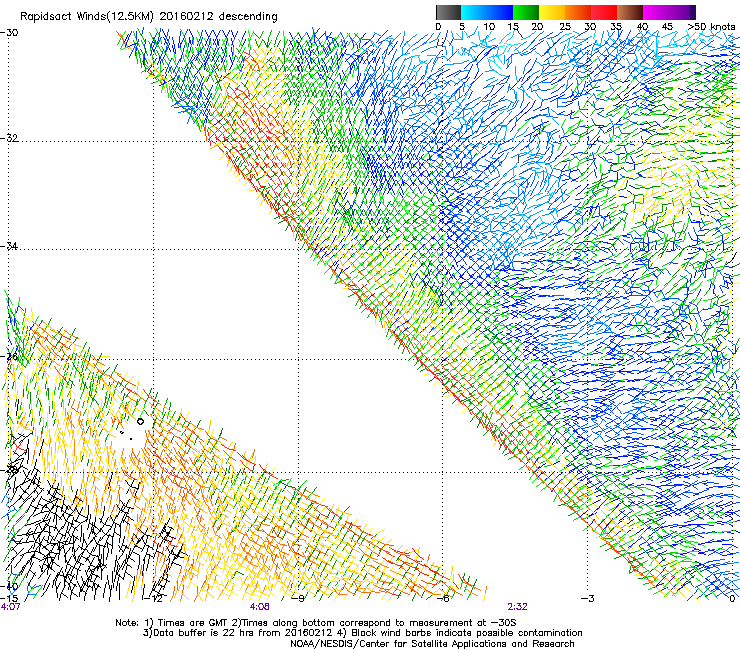Click the latitude label -40
Screen dimensions: 740x650
(9, 586)
